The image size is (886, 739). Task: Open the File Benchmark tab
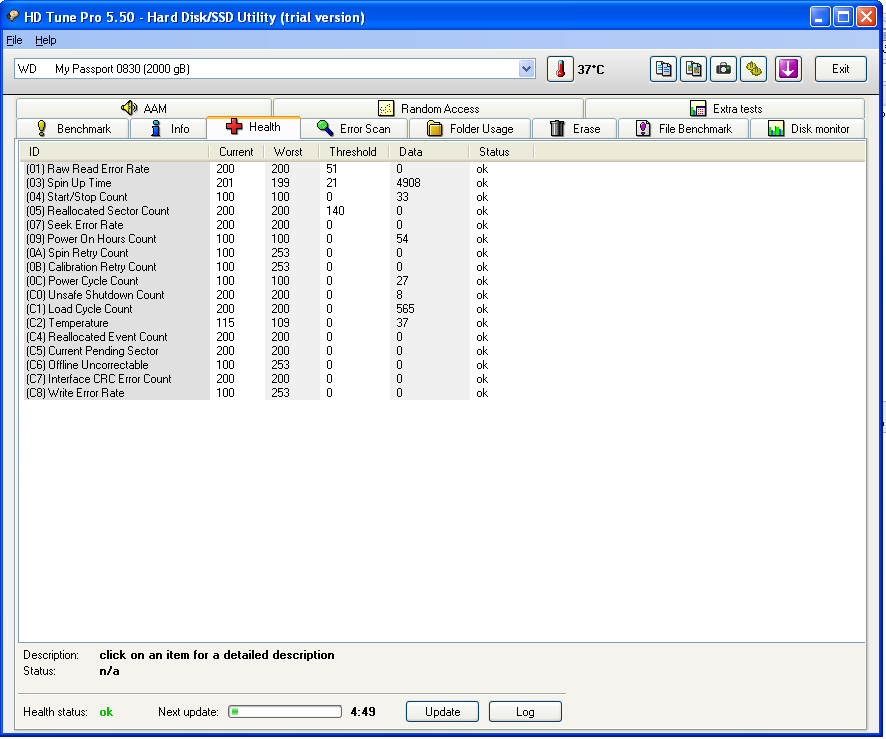pos(684,128)
